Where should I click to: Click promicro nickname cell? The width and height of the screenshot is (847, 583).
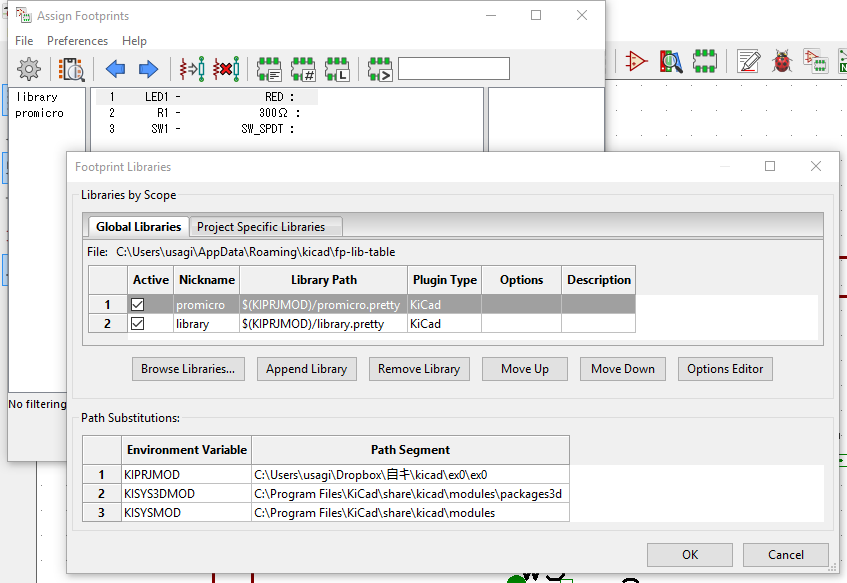click(x=206, y=305)
